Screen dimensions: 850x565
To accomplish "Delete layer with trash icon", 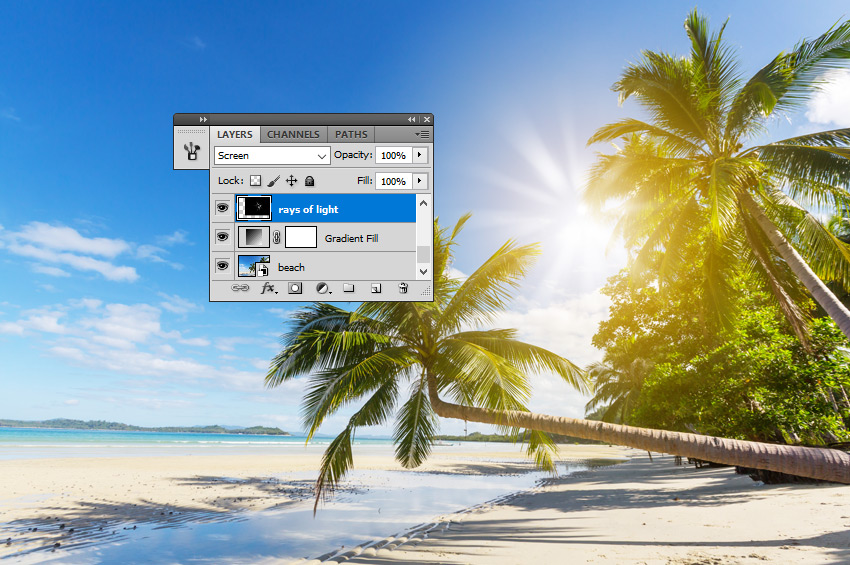I will click(x=403, y=288).
